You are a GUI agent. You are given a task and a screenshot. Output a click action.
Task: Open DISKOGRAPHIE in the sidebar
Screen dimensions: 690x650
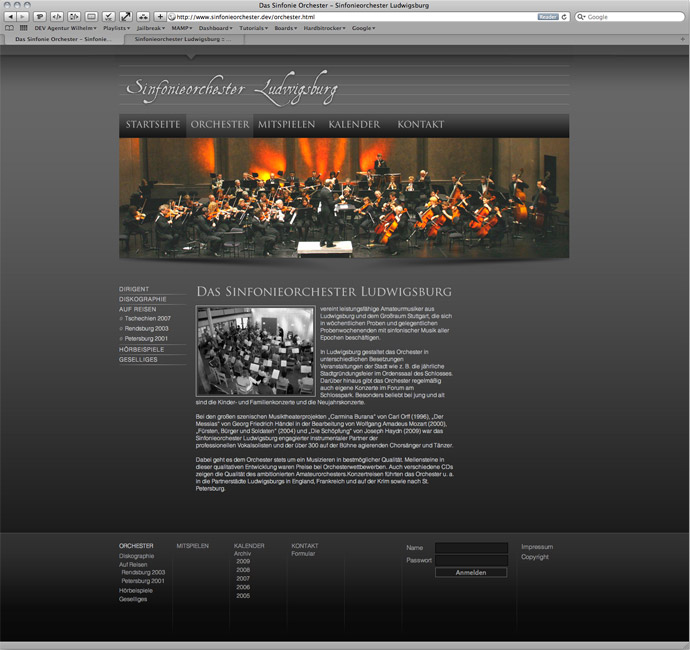(x=143, y=299)
